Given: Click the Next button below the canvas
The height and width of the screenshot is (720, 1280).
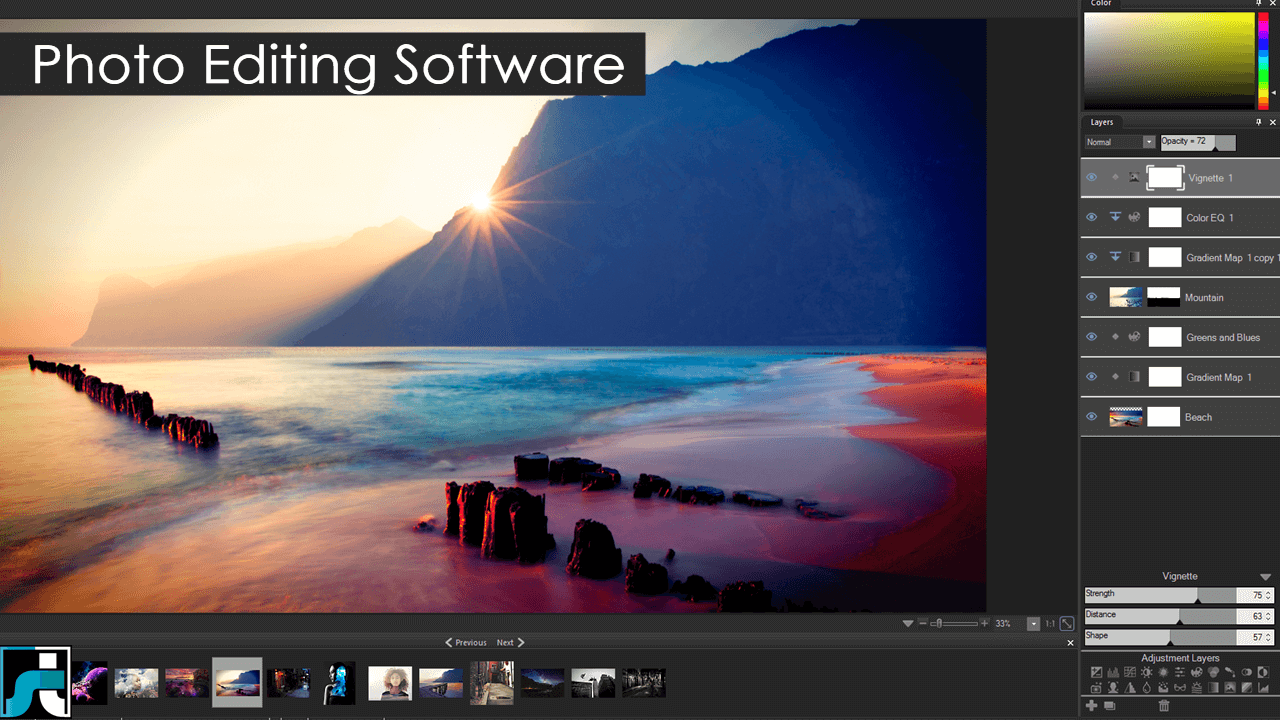Looking at the screenshot, I should (x=507, y=642).
